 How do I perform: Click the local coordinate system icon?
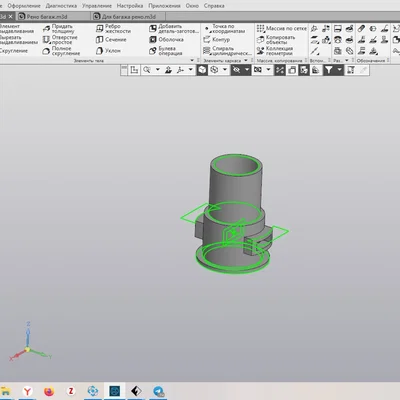180,70
